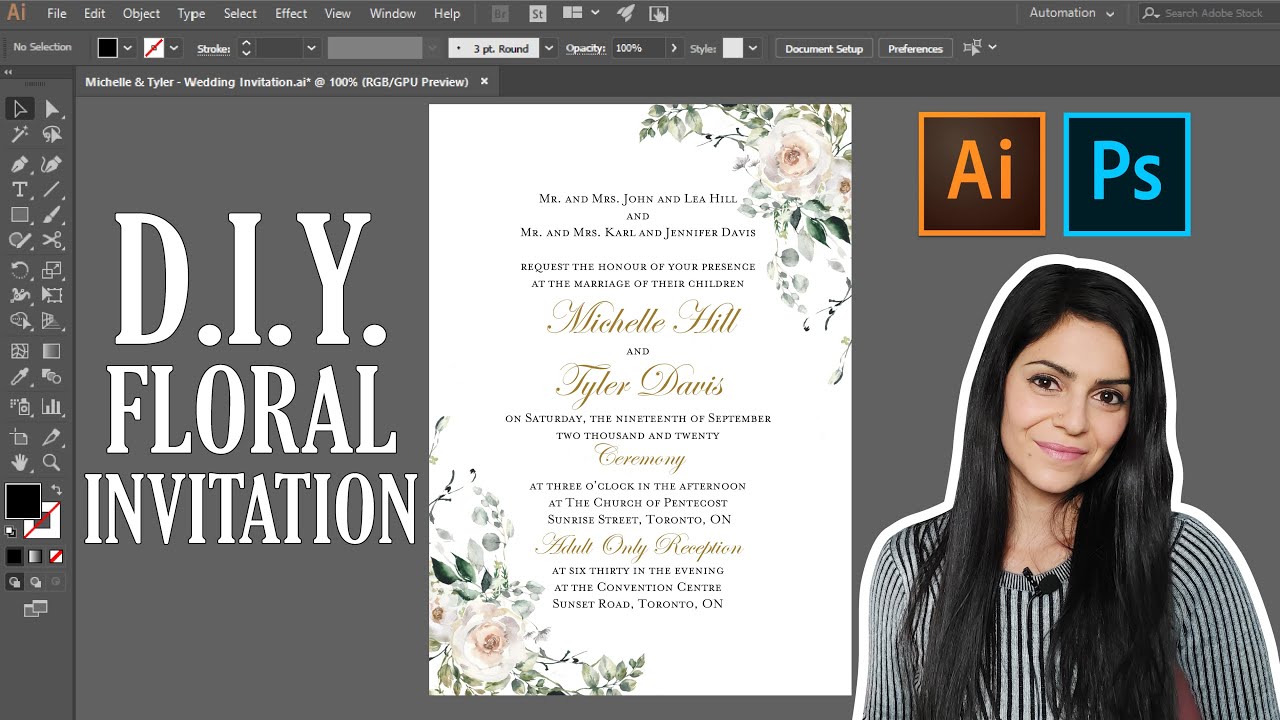The image size is (1280, 720).
Task: Select the Pen tool
Action: [x=19, y=164]
